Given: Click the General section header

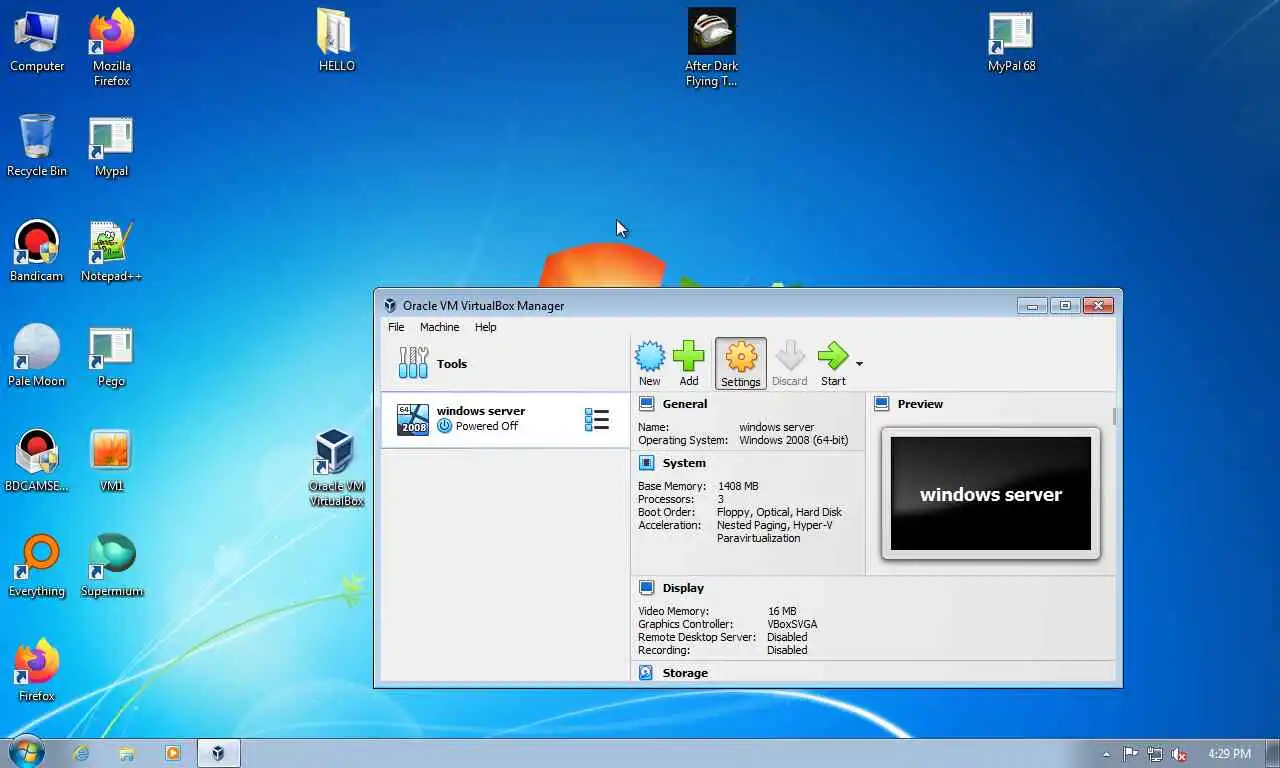Looking at the screenshot, I should 684,404.
